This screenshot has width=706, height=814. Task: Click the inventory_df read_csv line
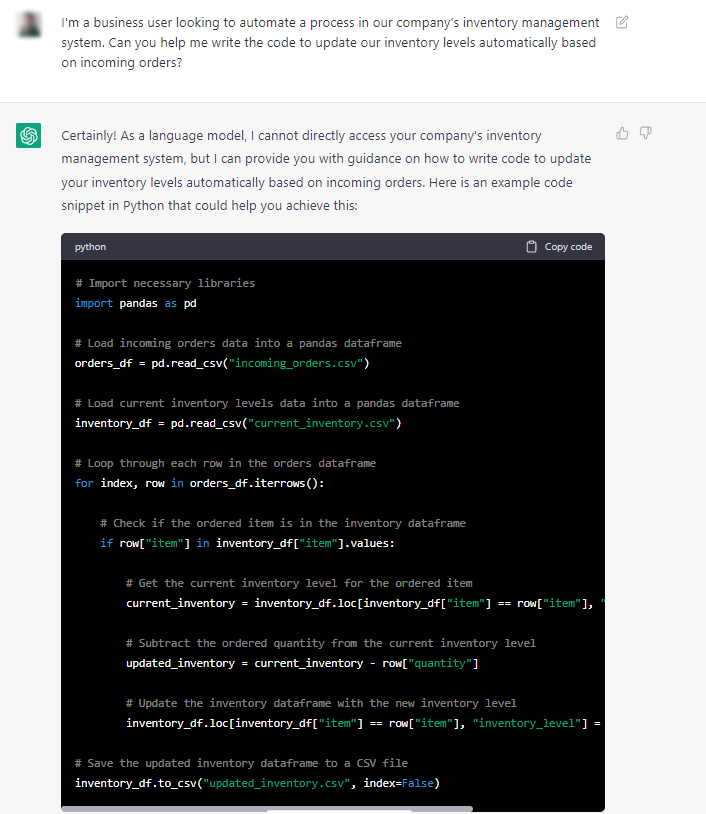click(x=238, y=424)
